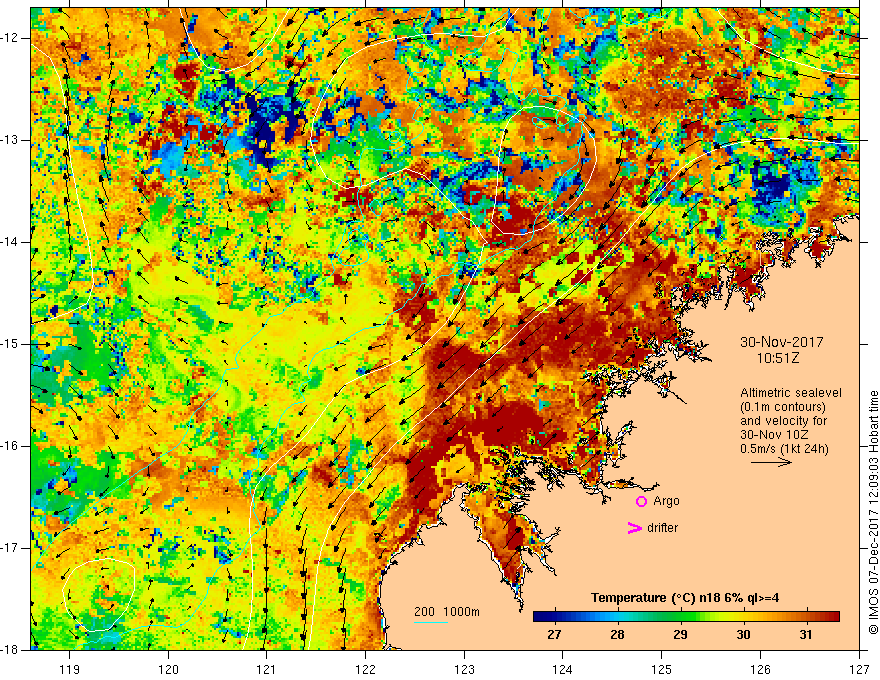The image size is (880, 680).
Task: Click longitude axis label '122'
Action: coord(365,669)
